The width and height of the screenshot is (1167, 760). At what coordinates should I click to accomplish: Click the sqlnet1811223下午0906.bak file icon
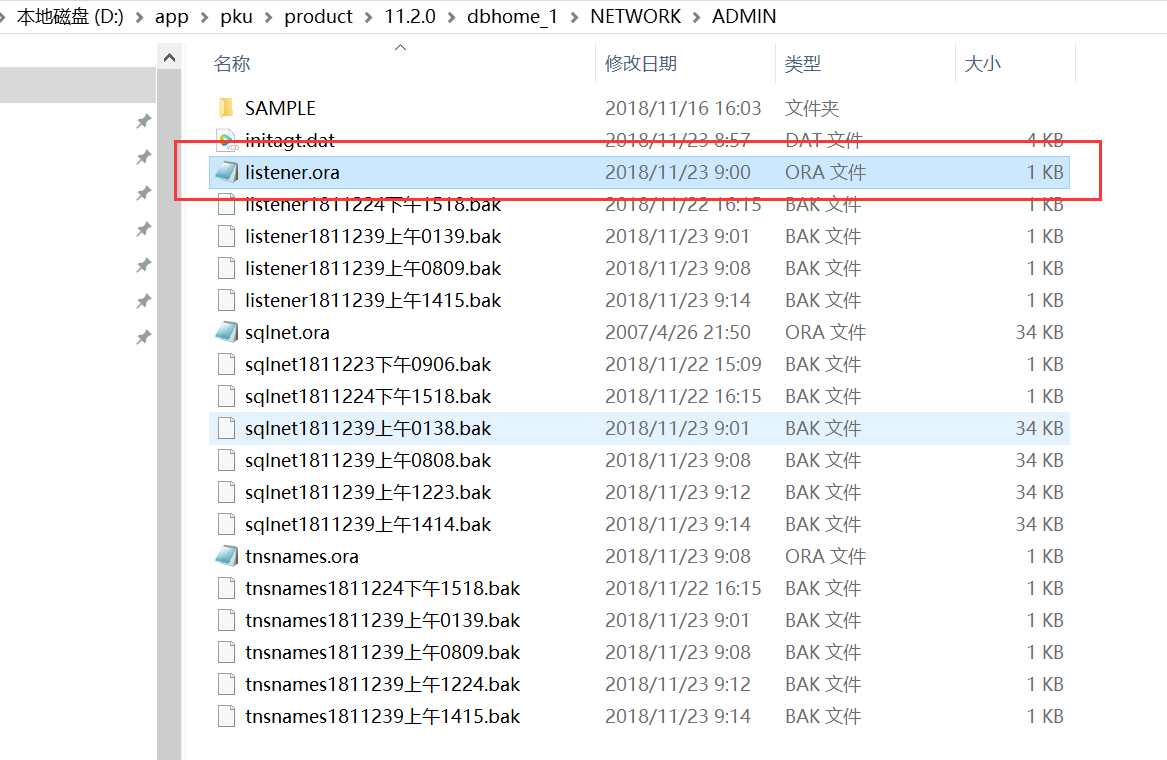click(226, 365)
